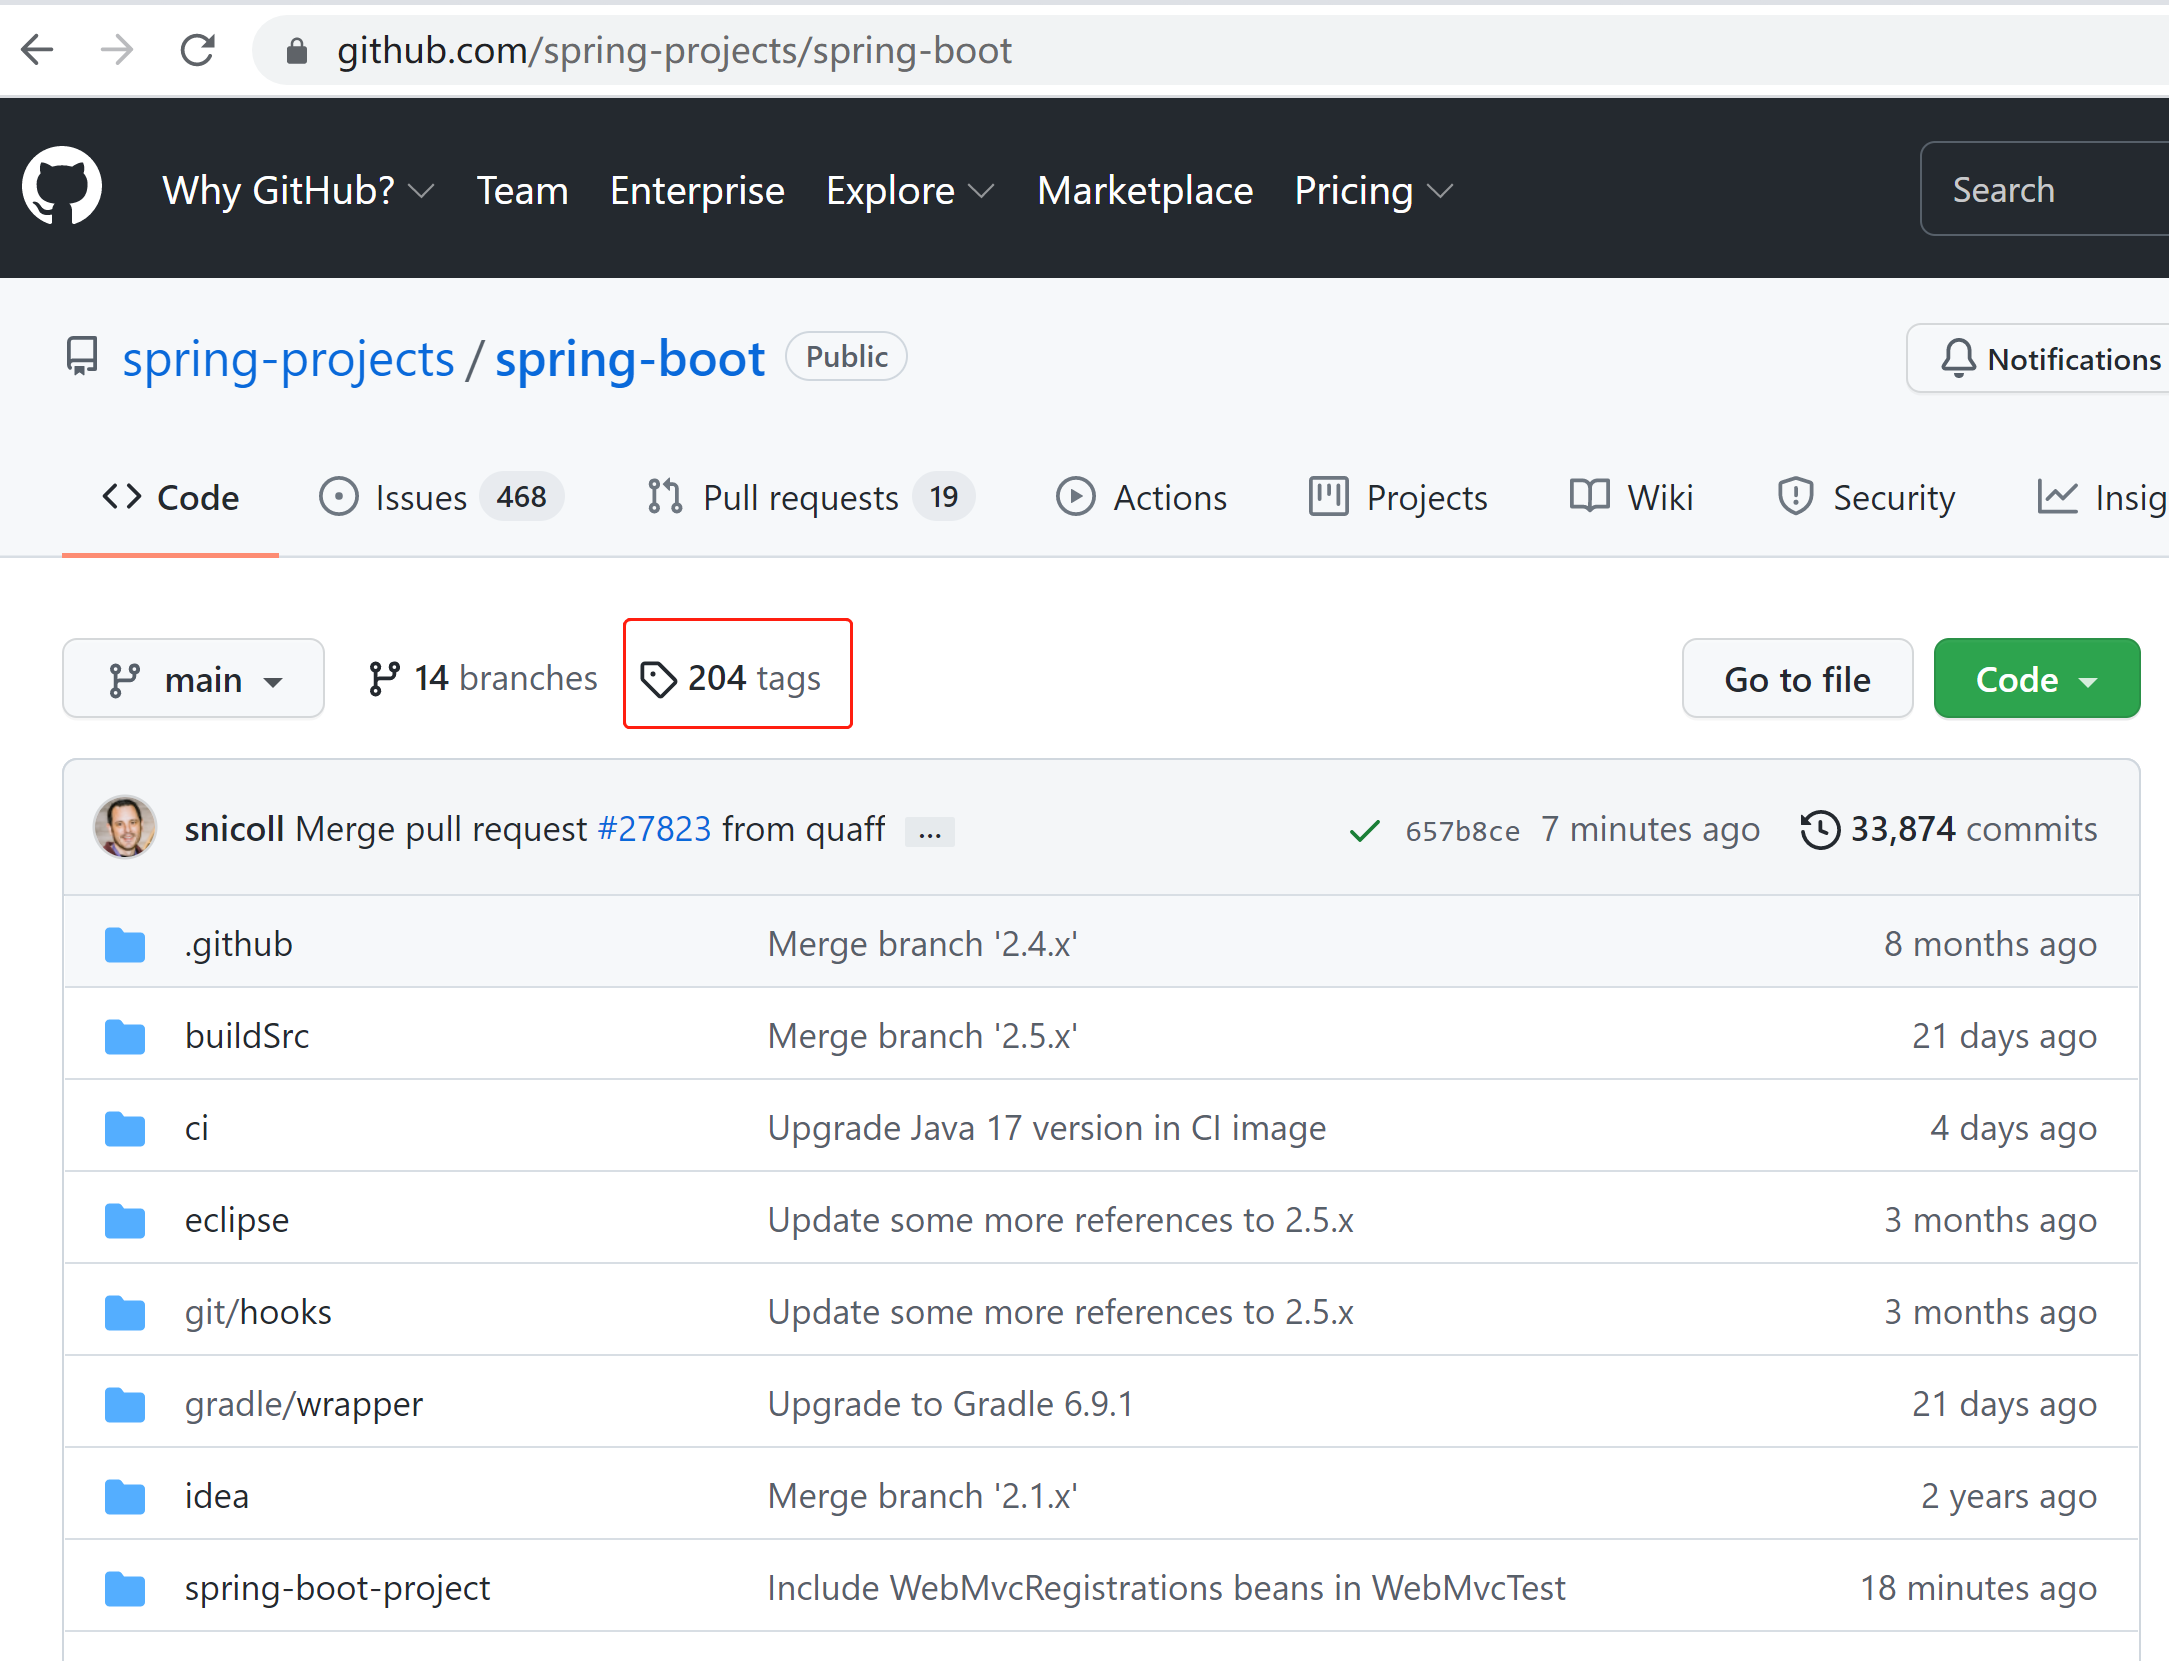Open the ci directory name

[x=197, y=1128]
